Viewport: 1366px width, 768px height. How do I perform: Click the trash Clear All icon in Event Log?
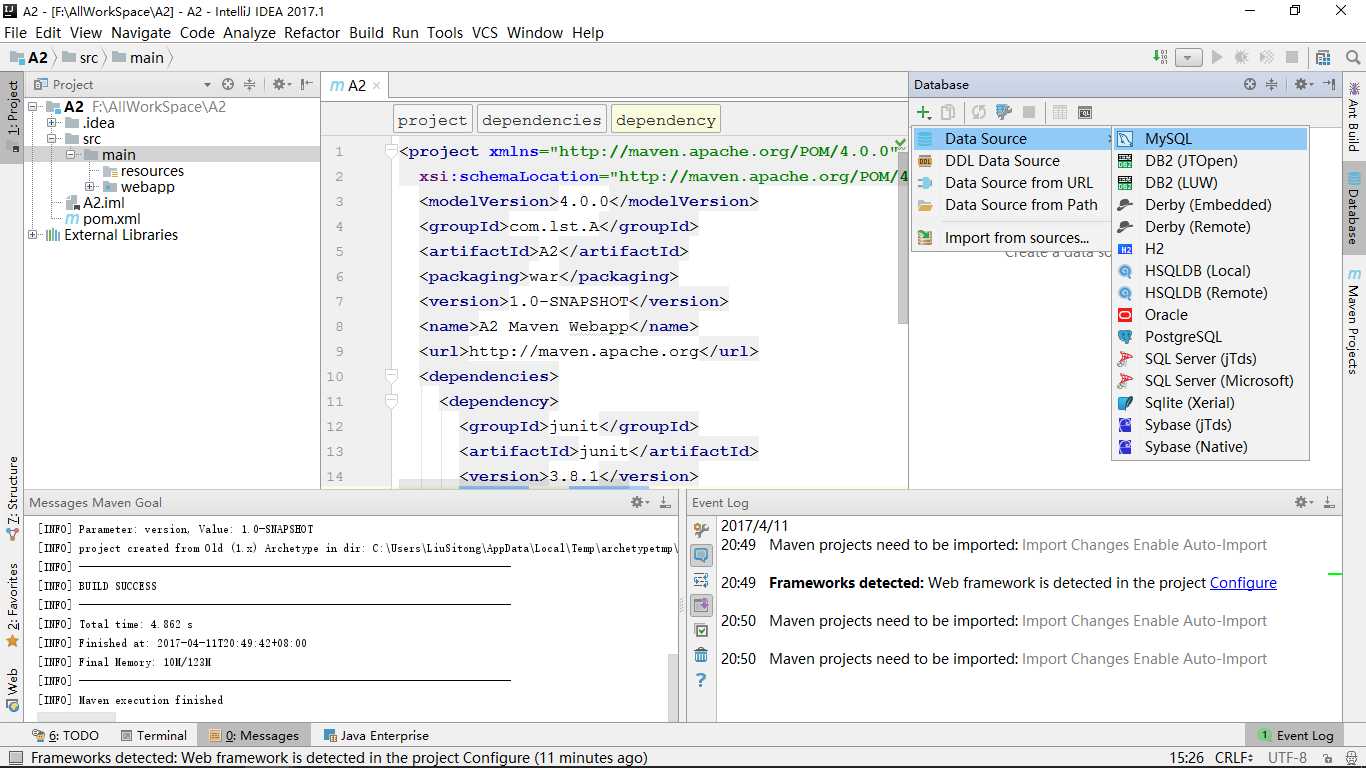click(x=701, y=655)
